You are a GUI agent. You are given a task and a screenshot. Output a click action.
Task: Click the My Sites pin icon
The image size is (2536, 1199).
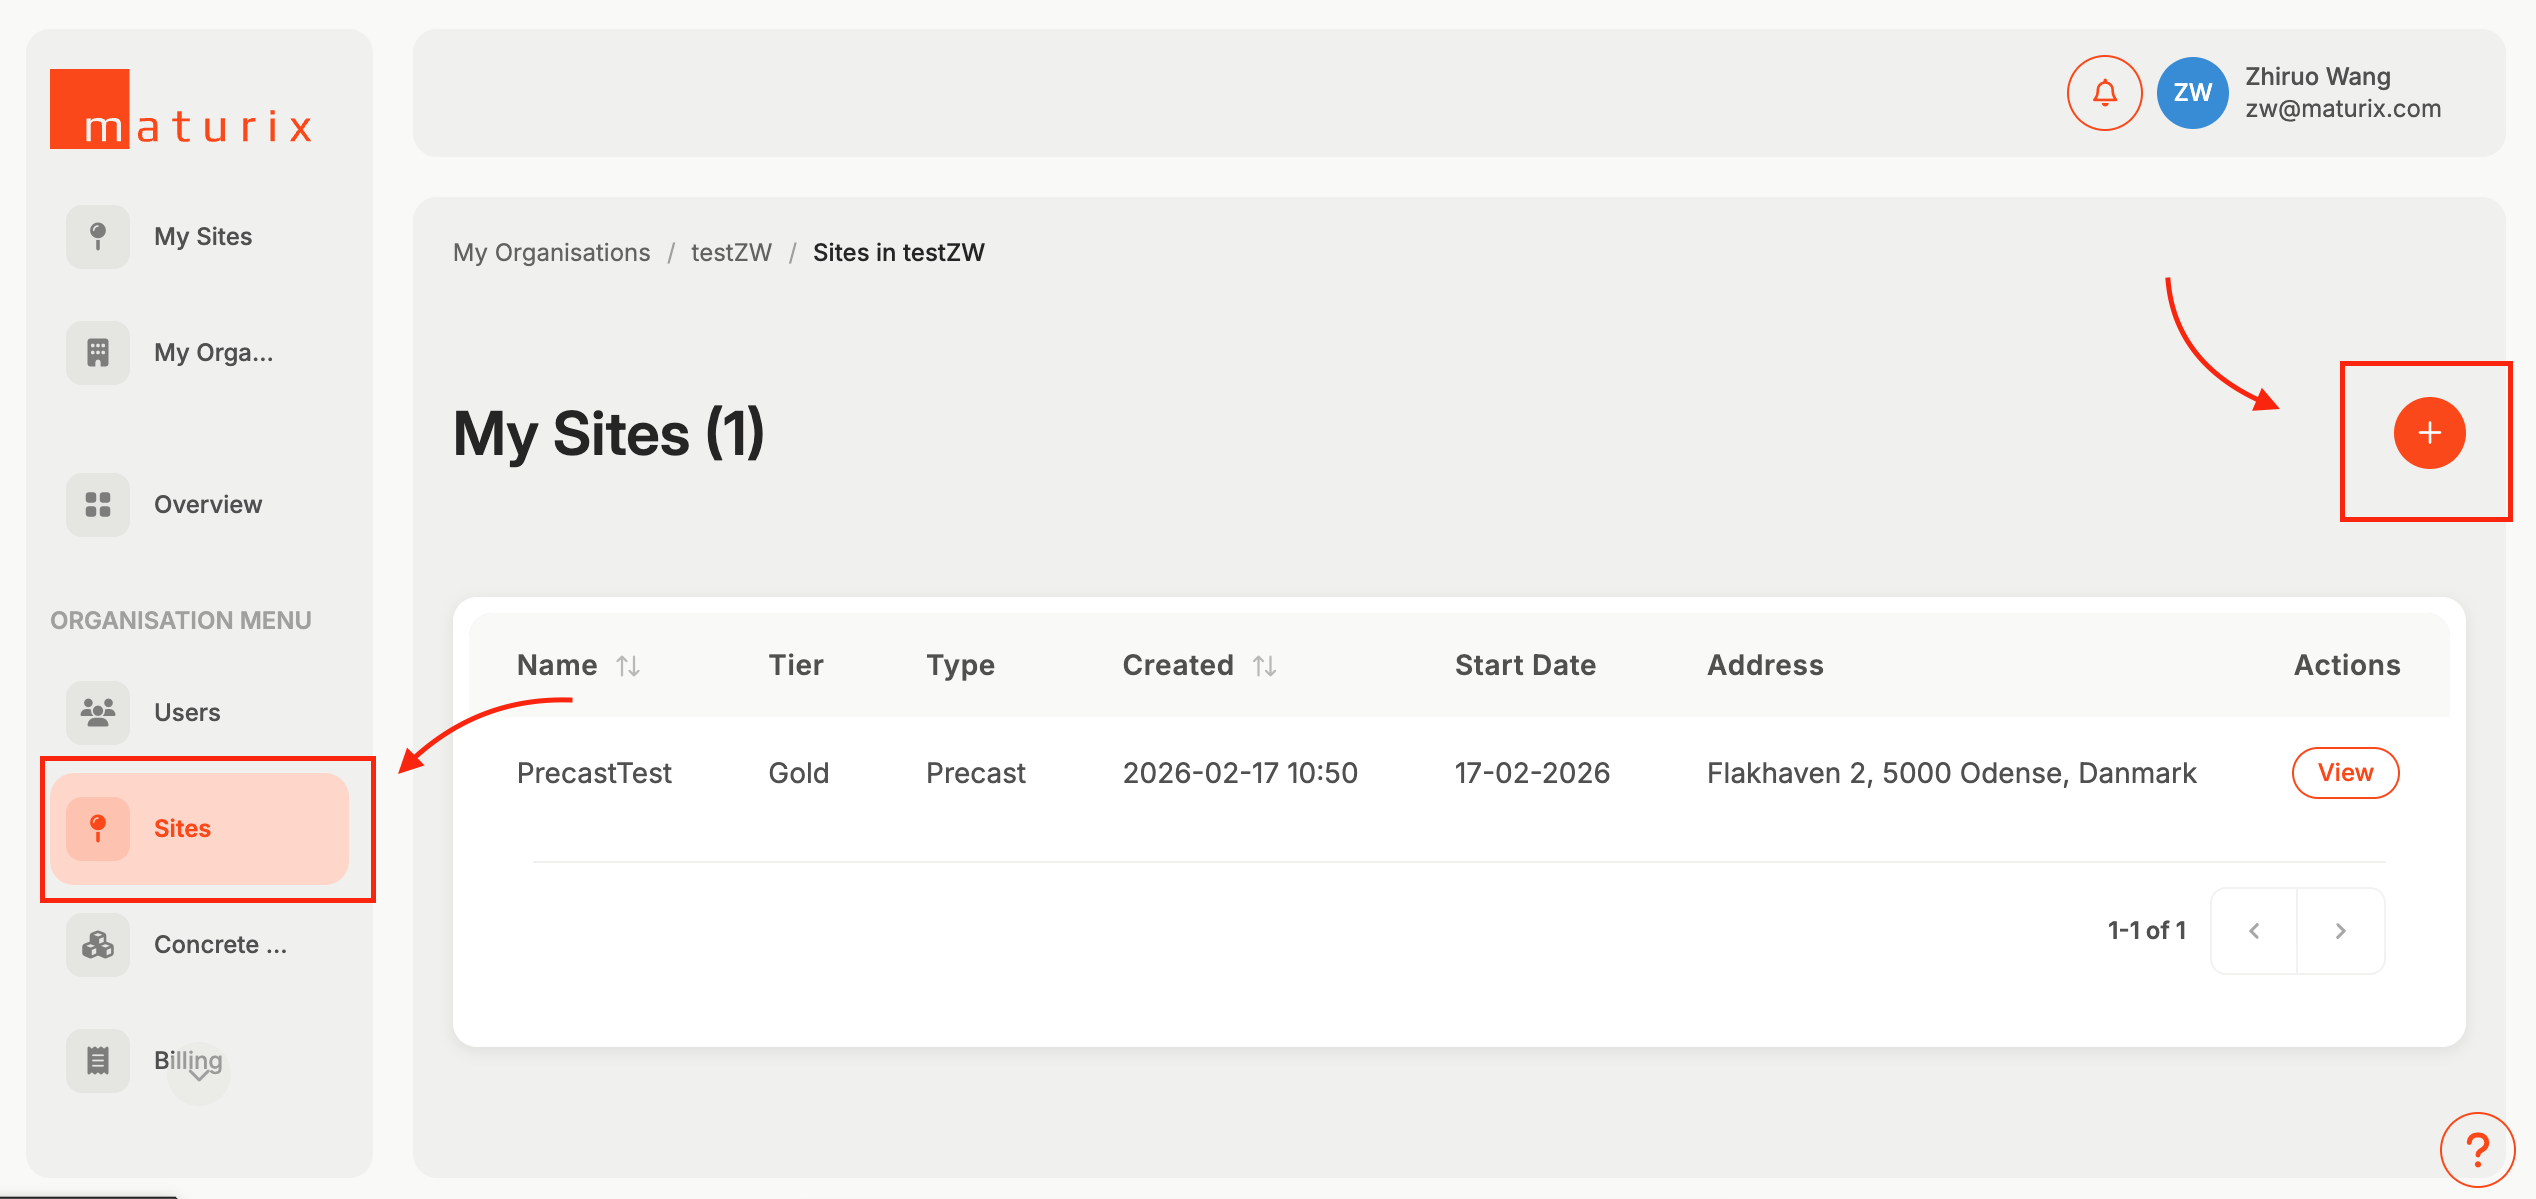click(98, 237)
